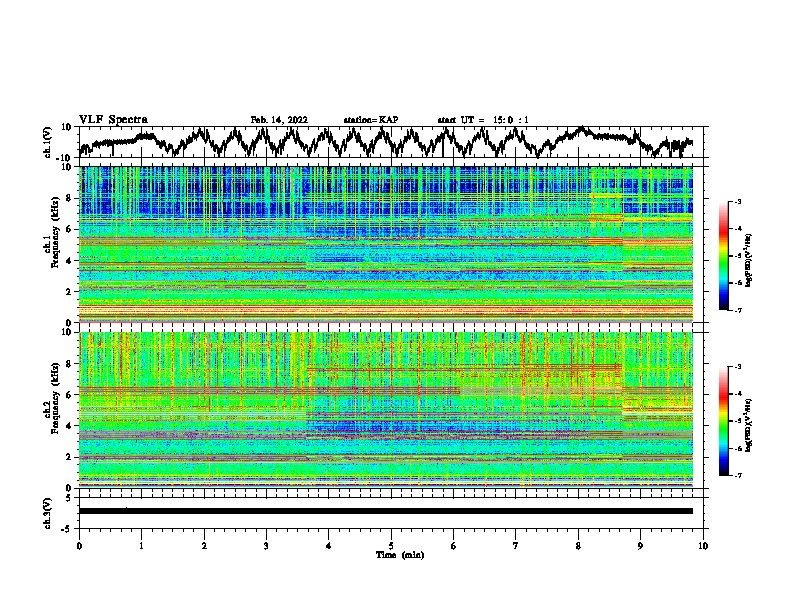The height and width of the screenshot is (612, 792).
Task: Select the "ch.2 Frequency (kHz)" axis label
Action: coord(53,398)
